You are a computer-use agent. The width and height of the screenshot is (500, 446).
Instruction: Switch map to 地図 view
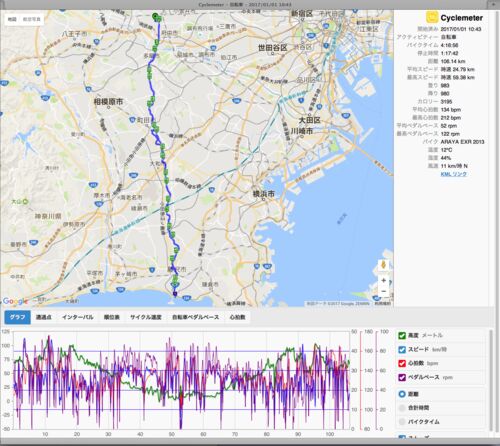click(x=12, y=19)
